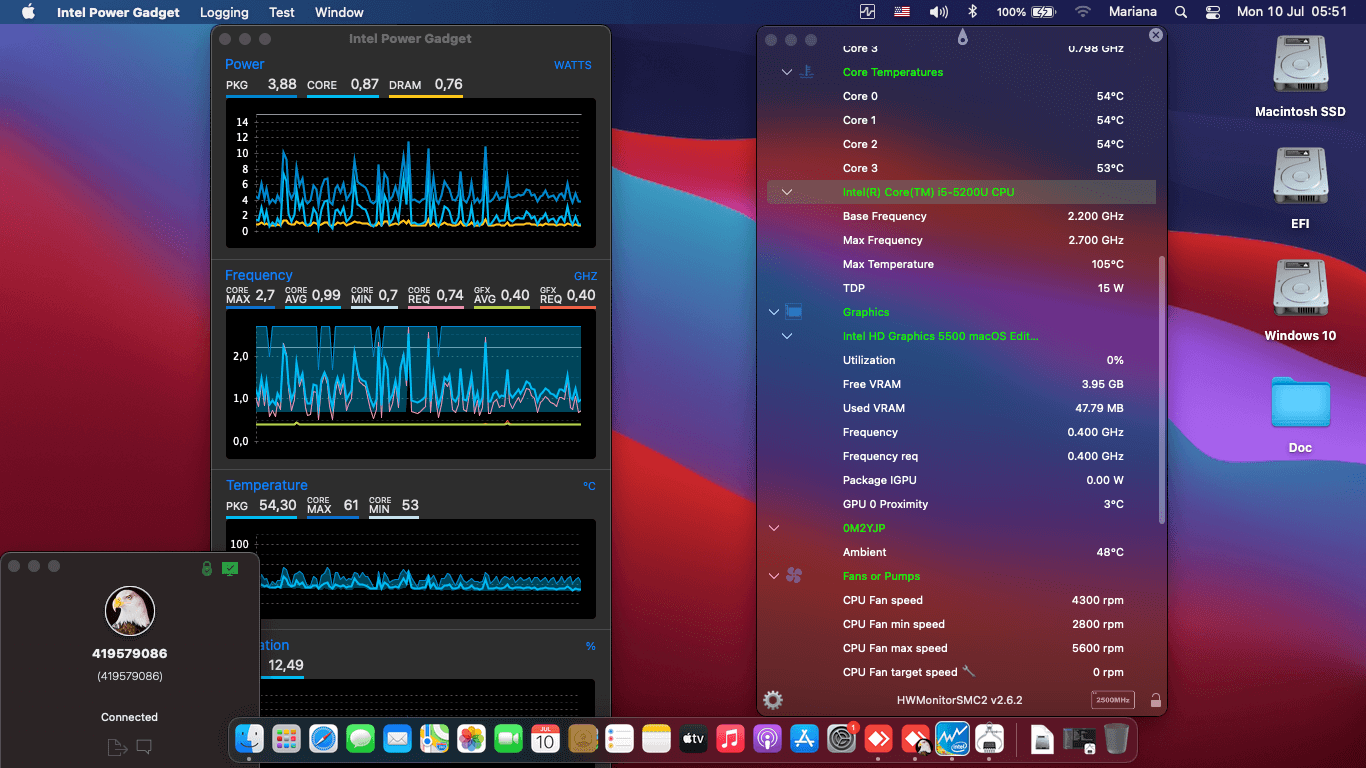The width and height of the screenshot is (1366, 768).
Task: Open the Test menu
Action: tap(282, 12)
